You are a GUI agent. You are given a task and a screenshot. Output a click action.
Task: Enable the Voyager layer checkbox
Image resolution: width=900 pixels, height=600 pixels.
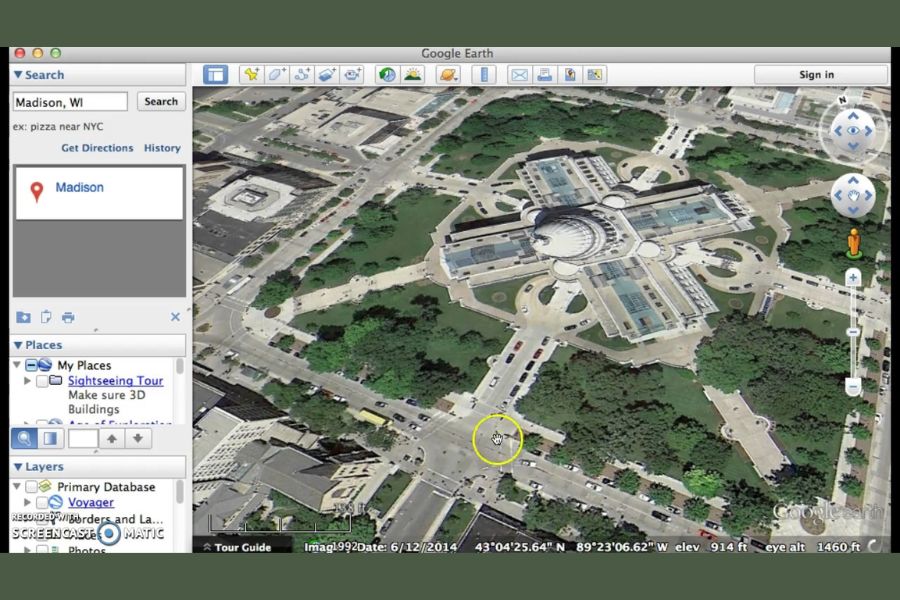42,502
